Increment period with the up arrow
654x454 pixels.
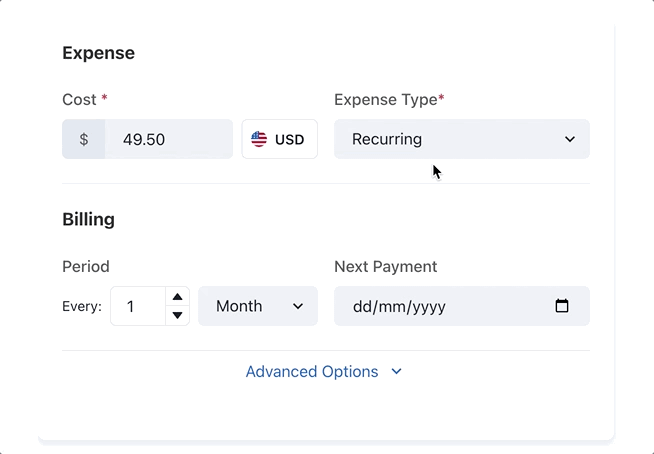(x=177, y=297)
